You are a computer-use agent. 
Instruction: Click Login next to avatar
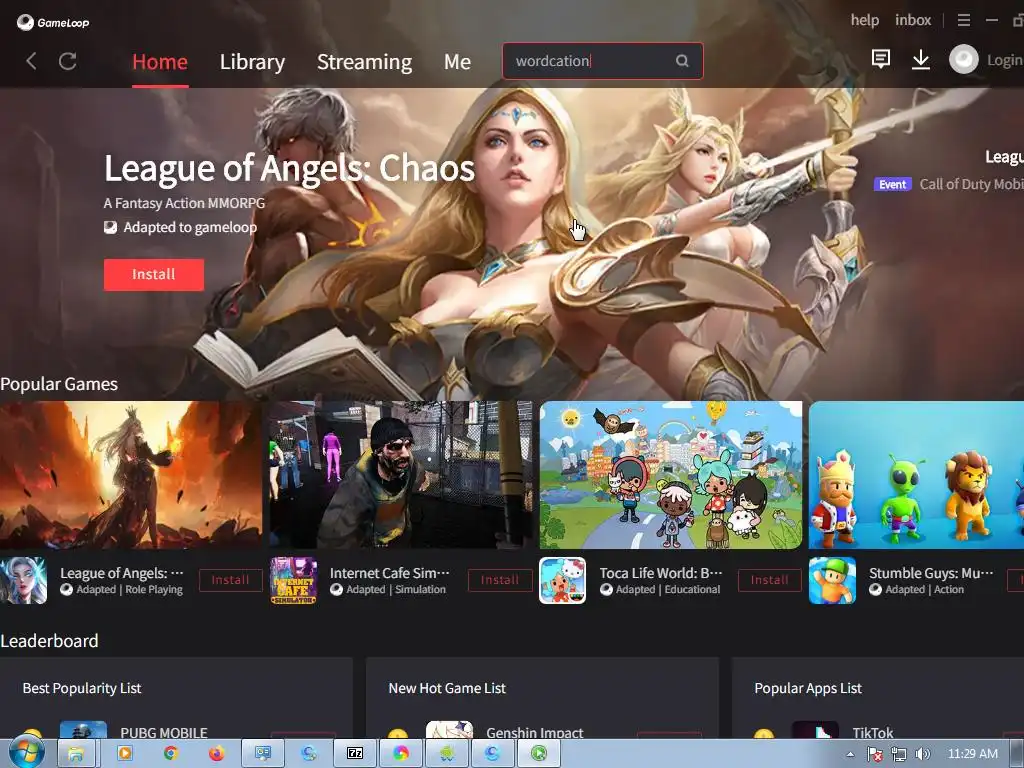tap(1004, 60)
